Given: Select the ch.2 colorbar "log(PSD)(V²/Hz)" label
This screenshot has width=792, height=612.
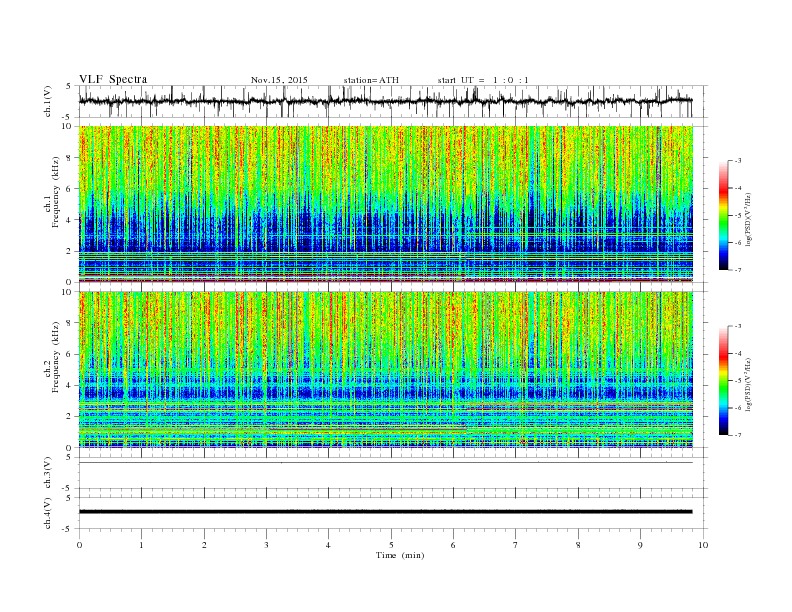Looking at the screenshot, I should pos(748,384).
